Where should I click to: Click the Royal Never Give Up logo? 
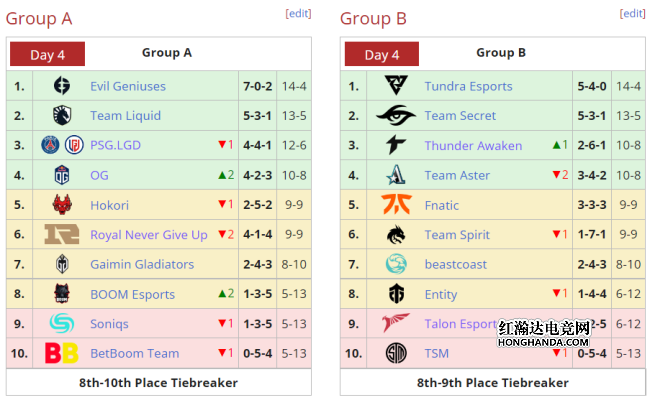coord(62,234)
